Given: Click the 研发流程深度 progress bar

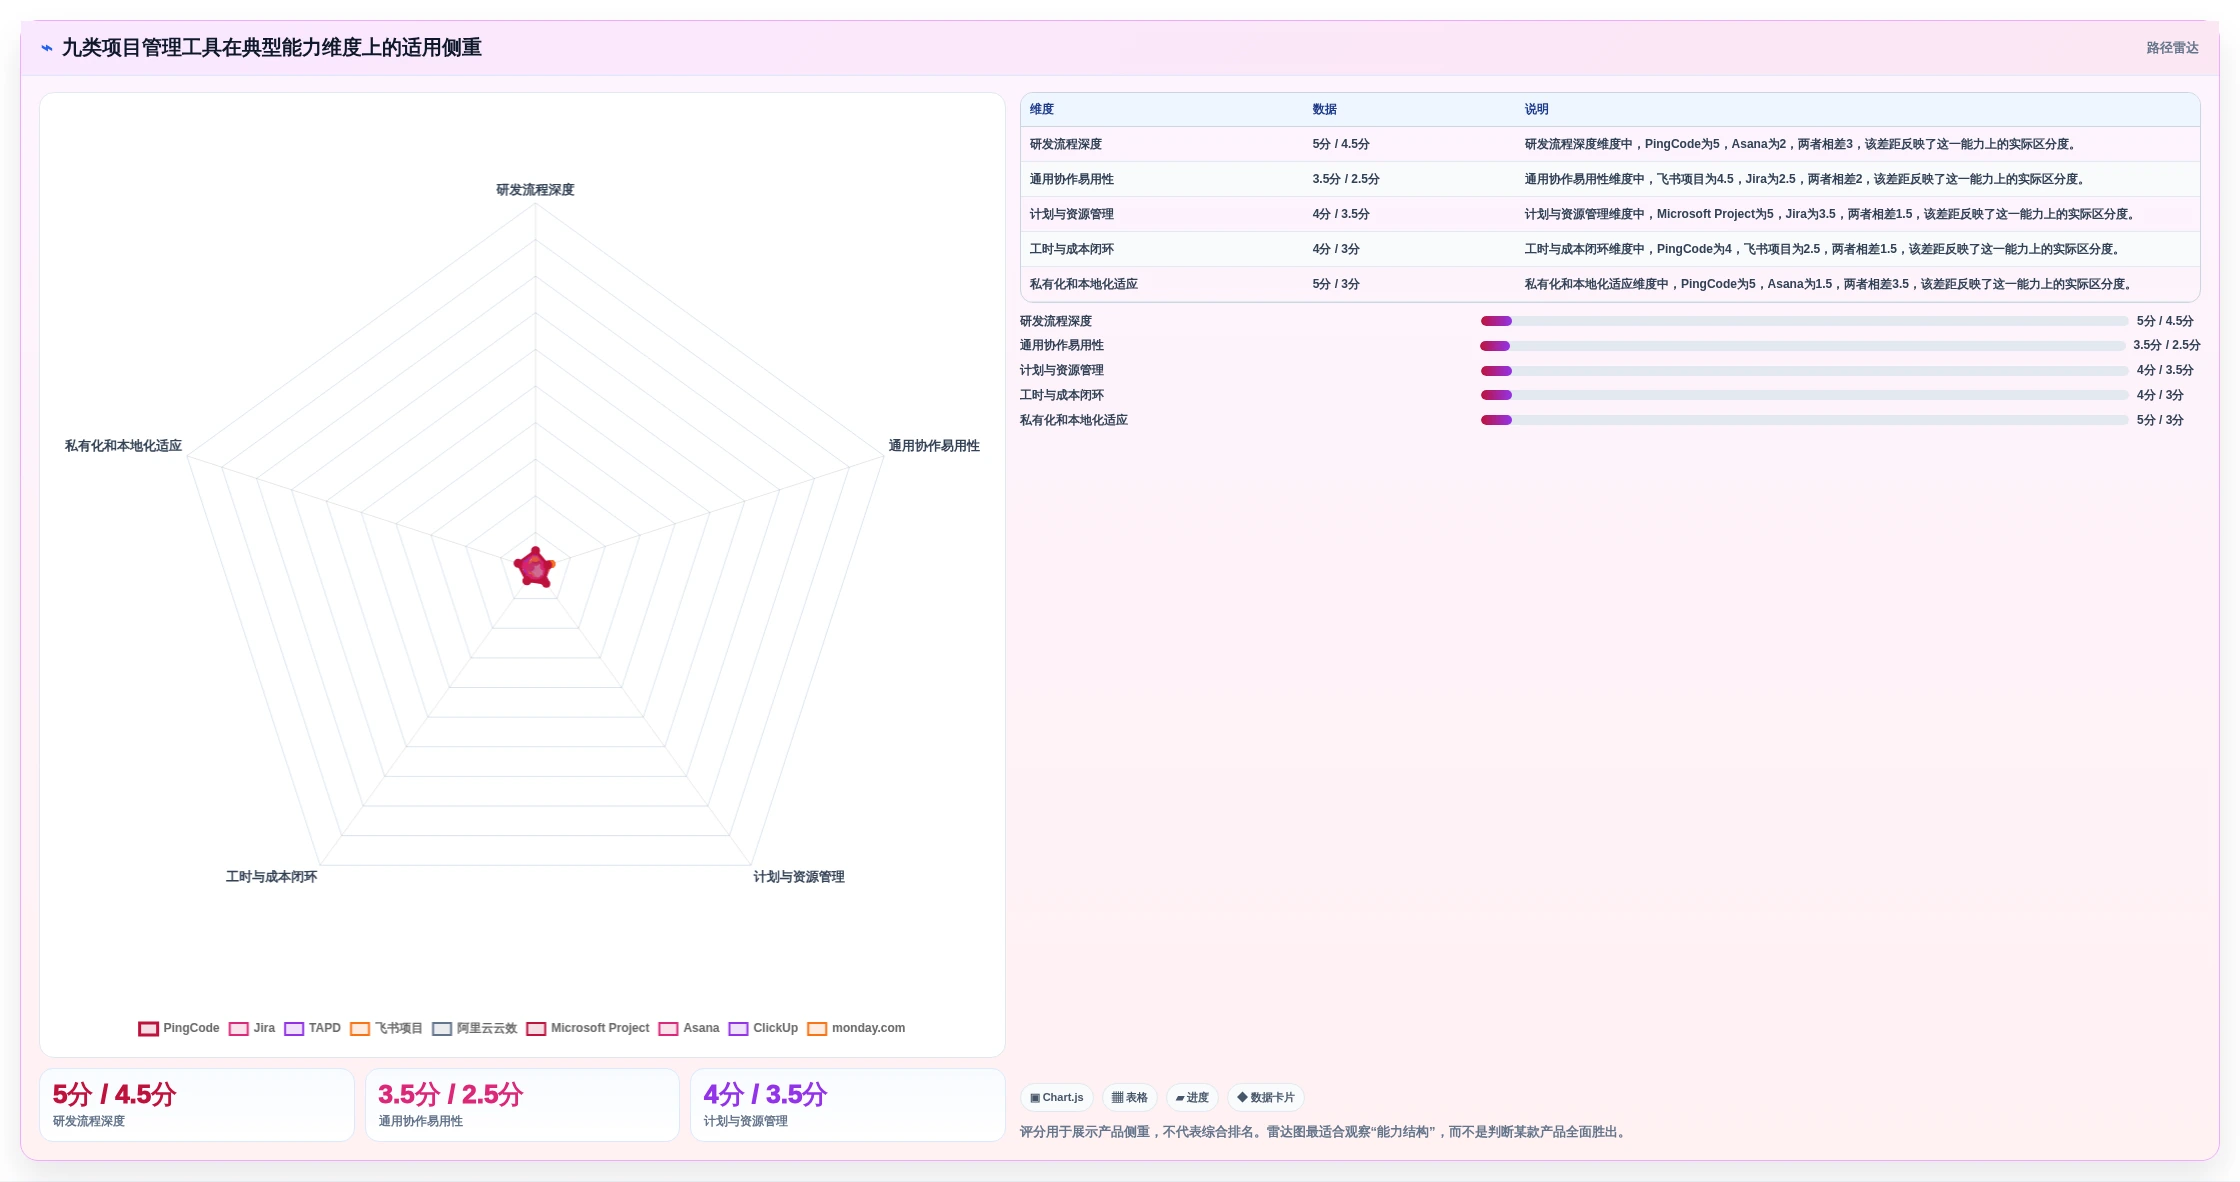Looking at the screenshot, I should tap(1804, 321).
